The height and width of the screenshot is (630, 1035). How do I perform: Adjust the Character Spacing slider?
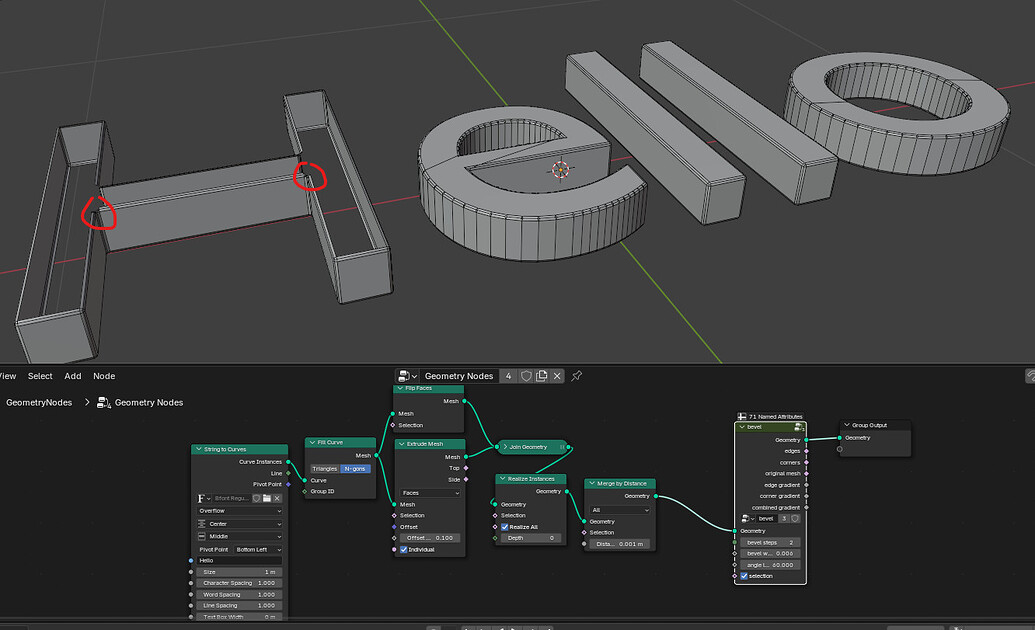(x=239, y=583)
